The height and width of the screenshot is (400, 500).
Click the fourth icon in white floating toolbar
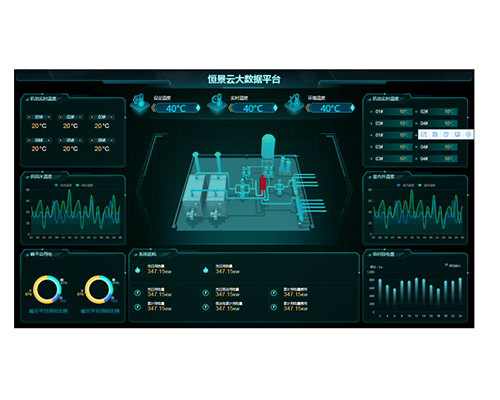click(457, 134)
